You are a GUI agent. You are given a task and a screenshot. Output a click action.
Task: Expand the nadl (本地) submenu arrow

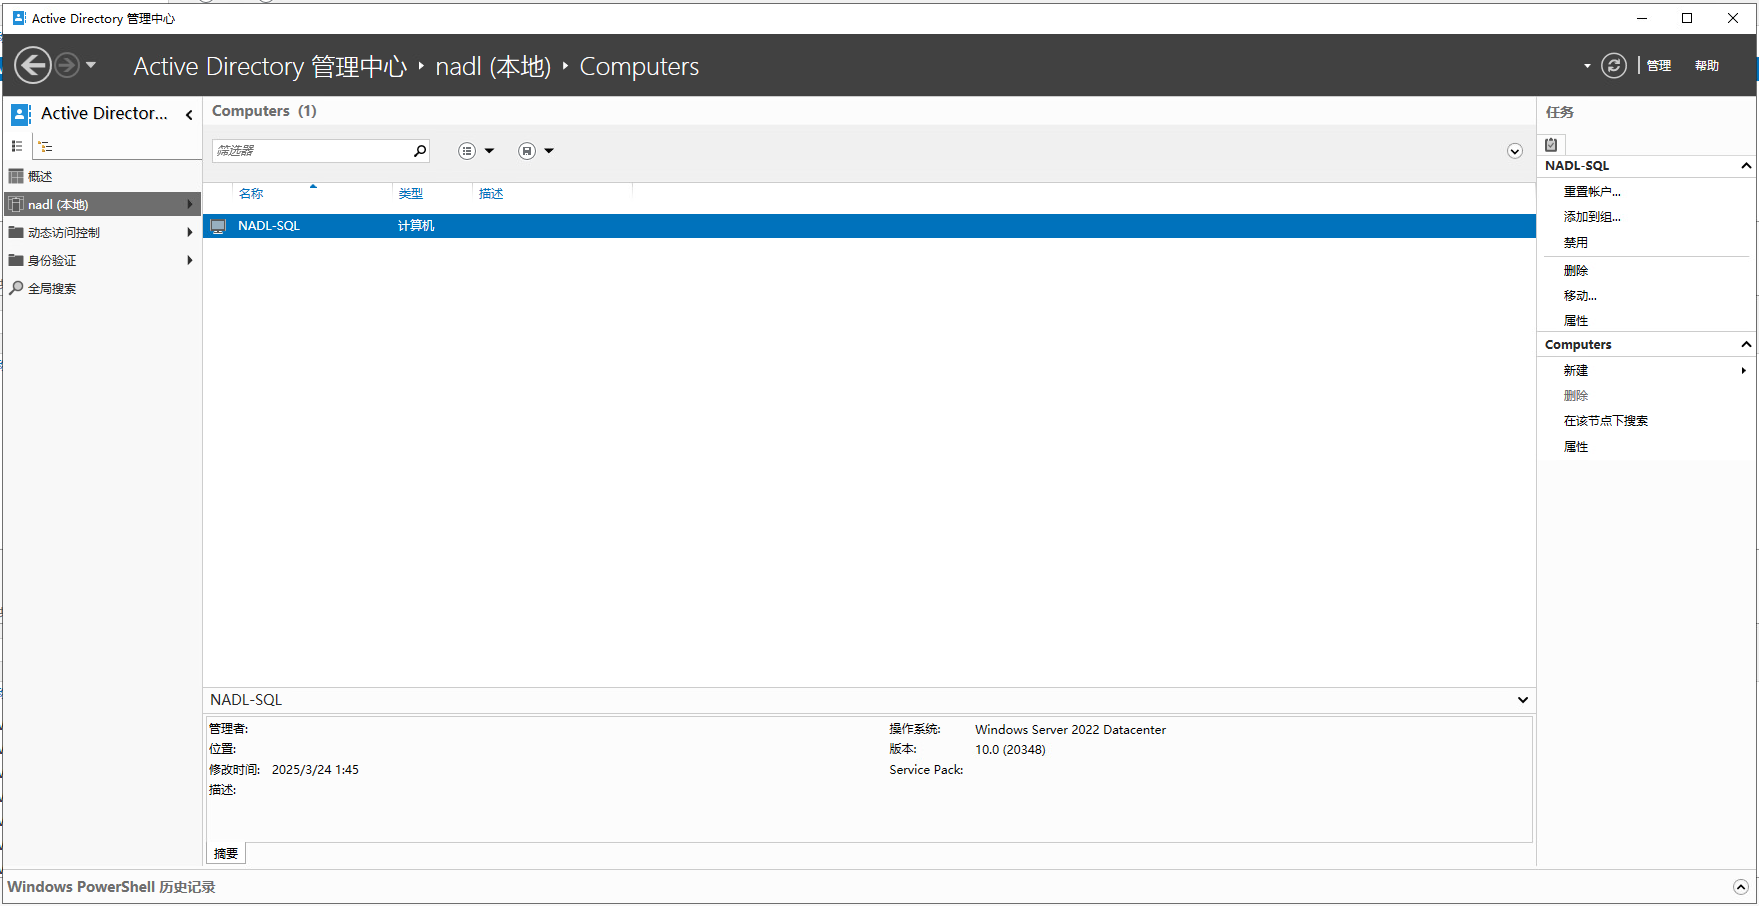189,204
